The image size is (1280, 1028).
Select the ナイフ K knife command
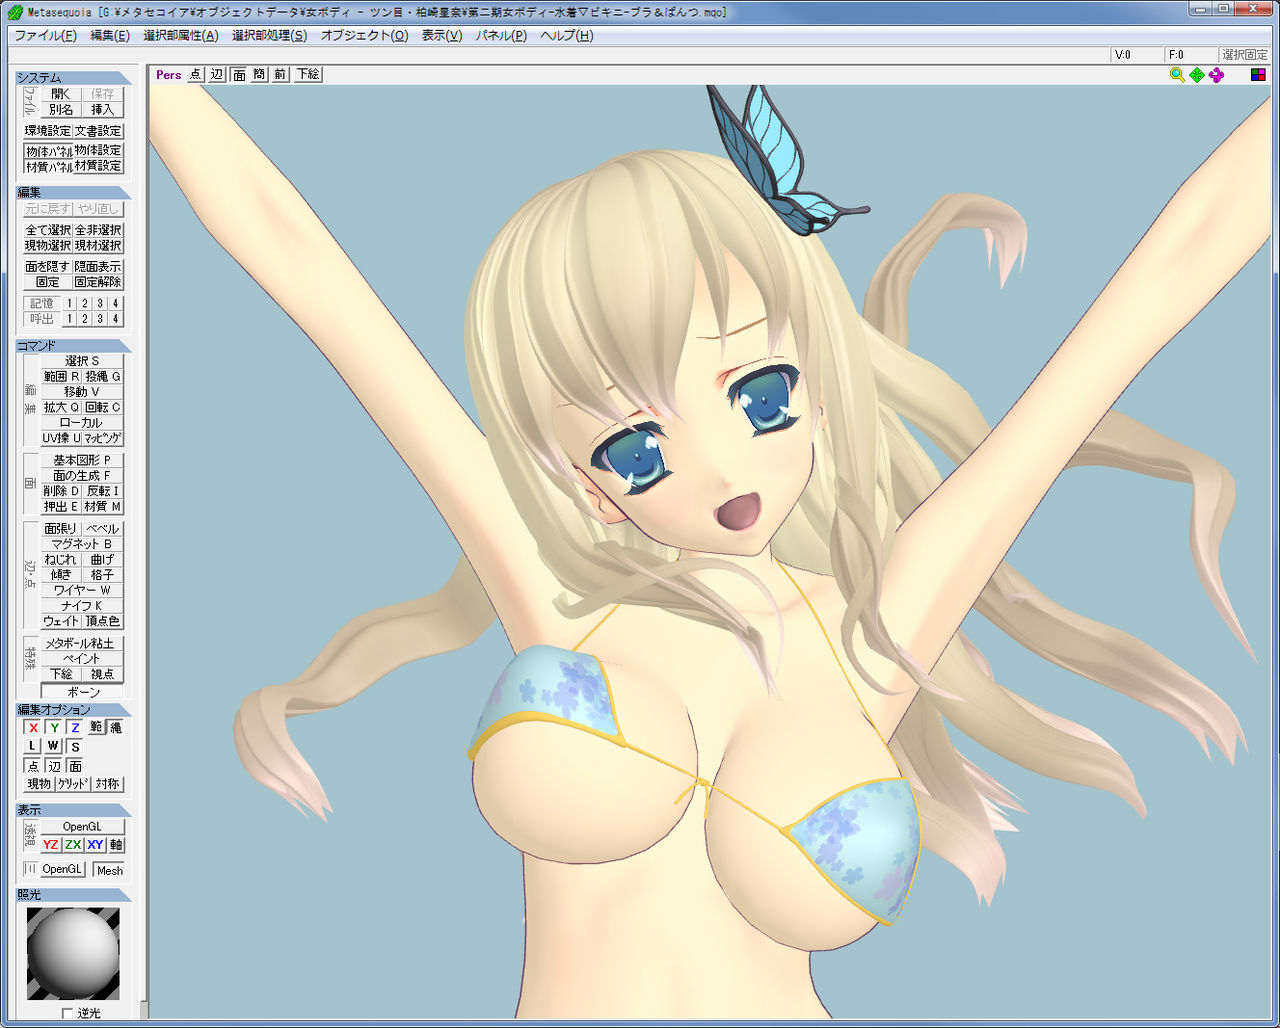click(x=82, y=606)
